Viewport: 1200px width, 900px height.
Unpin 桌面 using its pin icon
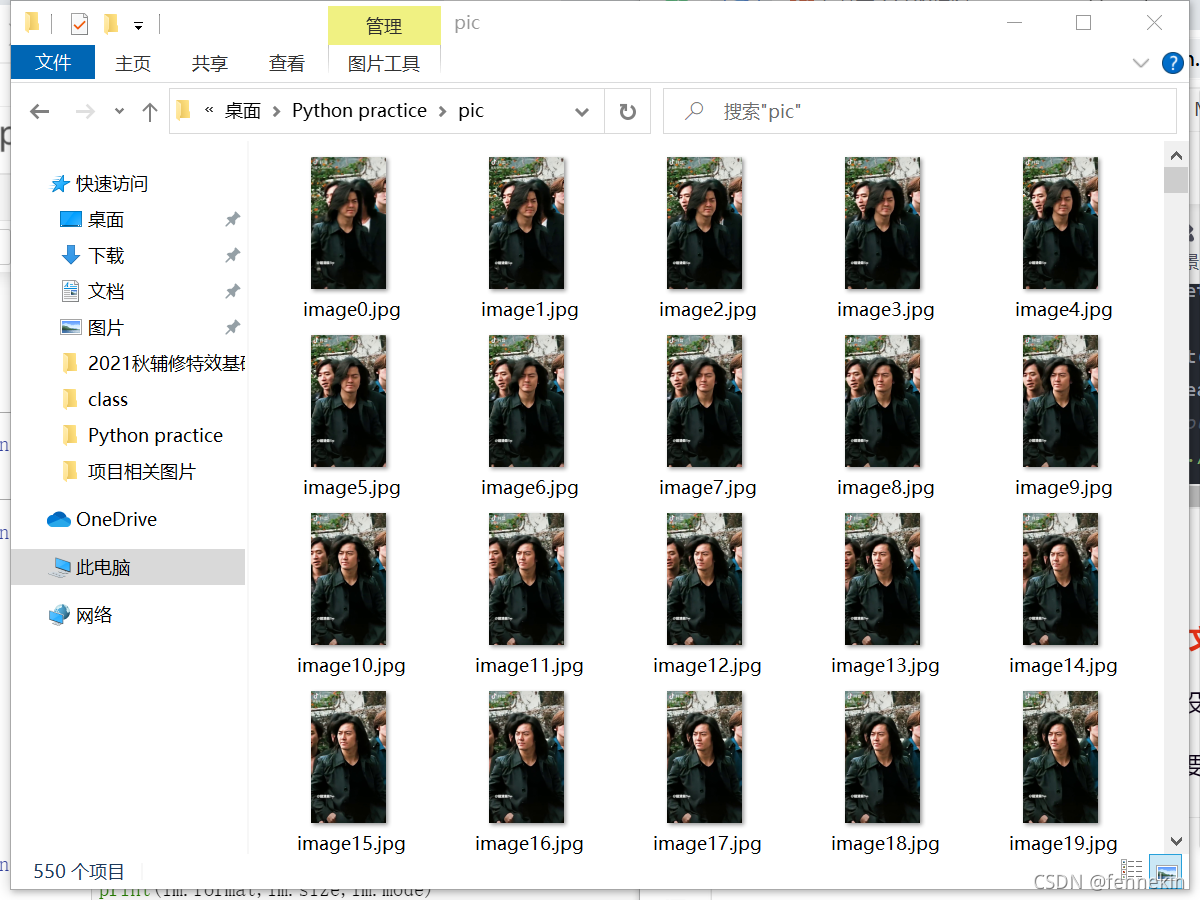232,220
